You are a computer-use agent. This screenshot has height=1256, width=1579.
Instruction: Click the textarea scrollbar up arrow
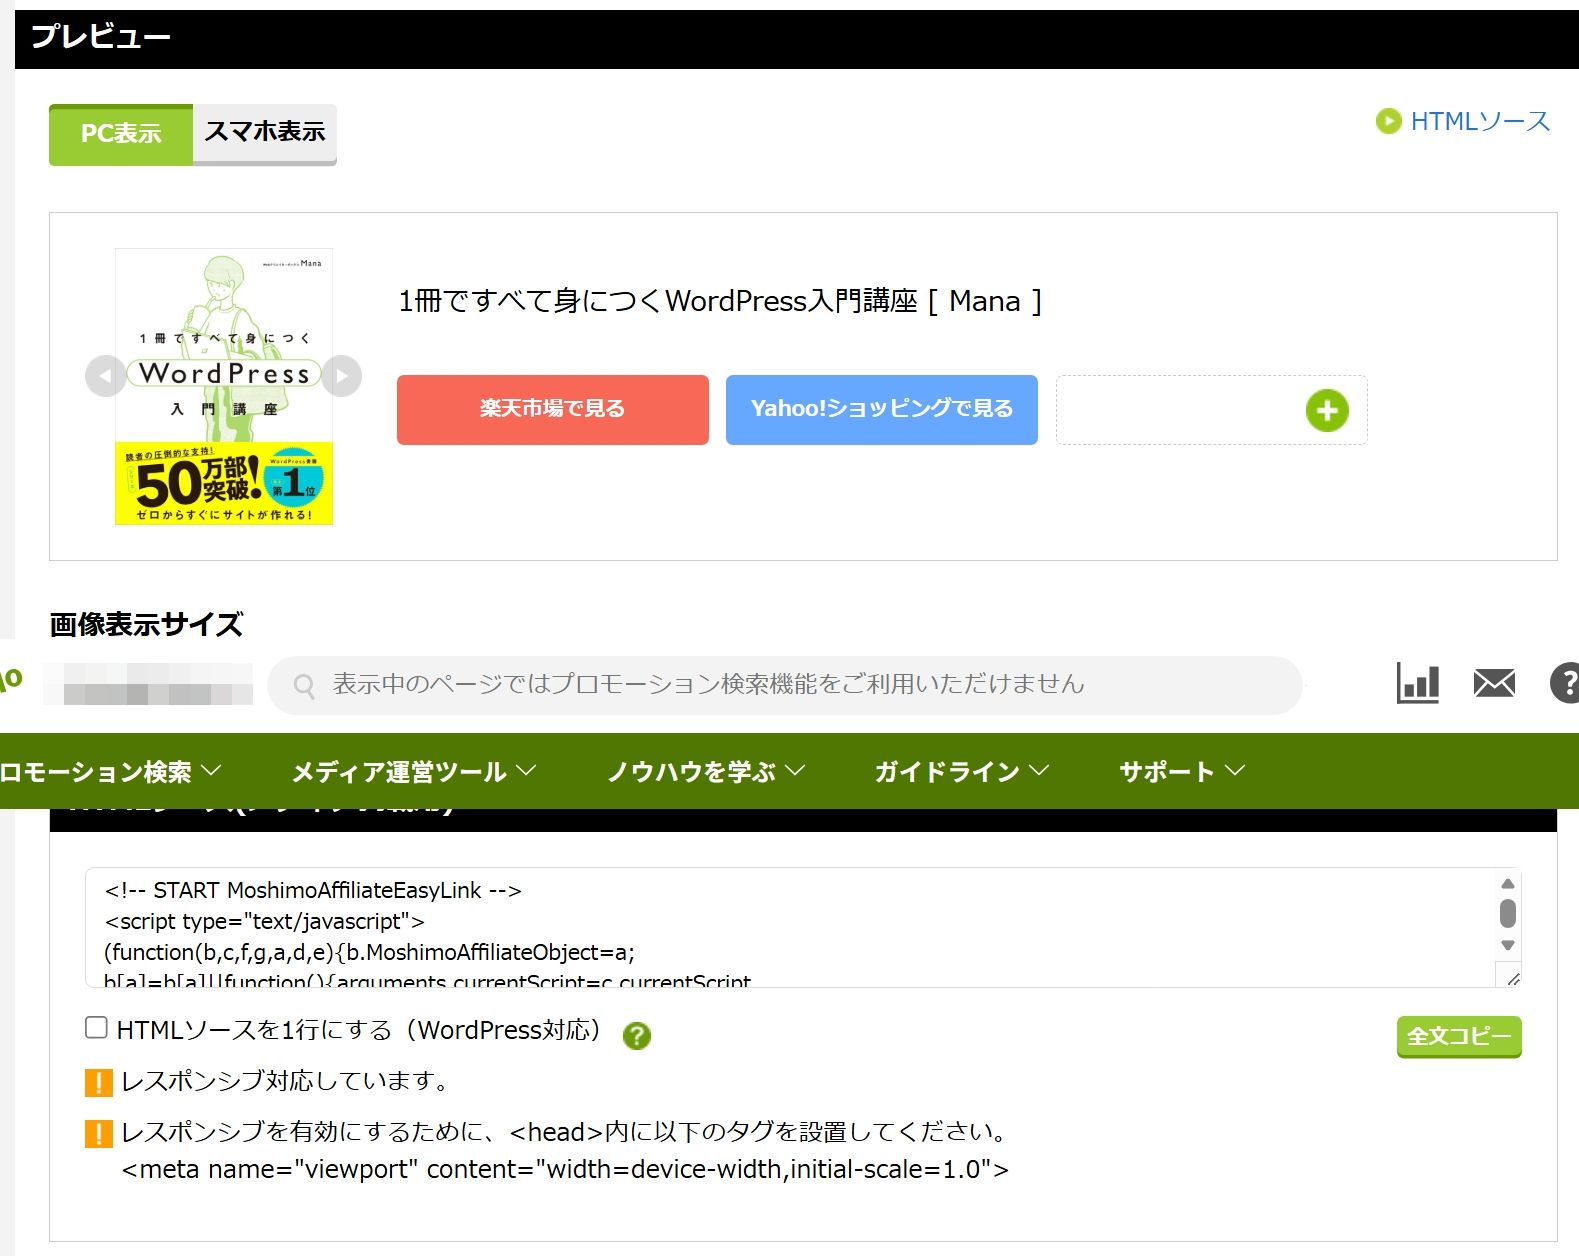[1508, 884]
